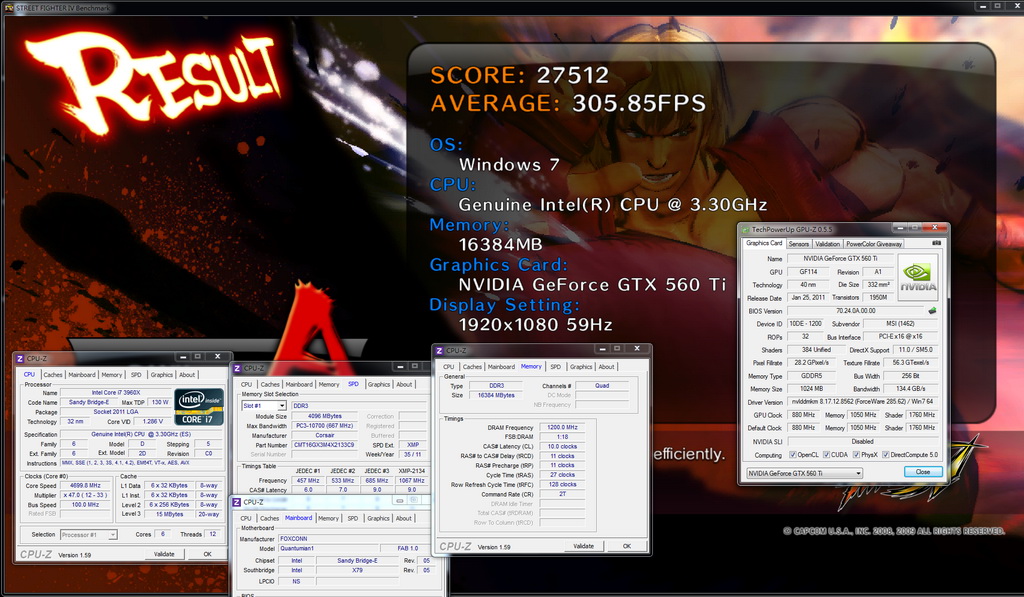Toggle the DirectCompute 5.0 checkbox
The width and height of the screenshot is (1024, 597).
886,455
